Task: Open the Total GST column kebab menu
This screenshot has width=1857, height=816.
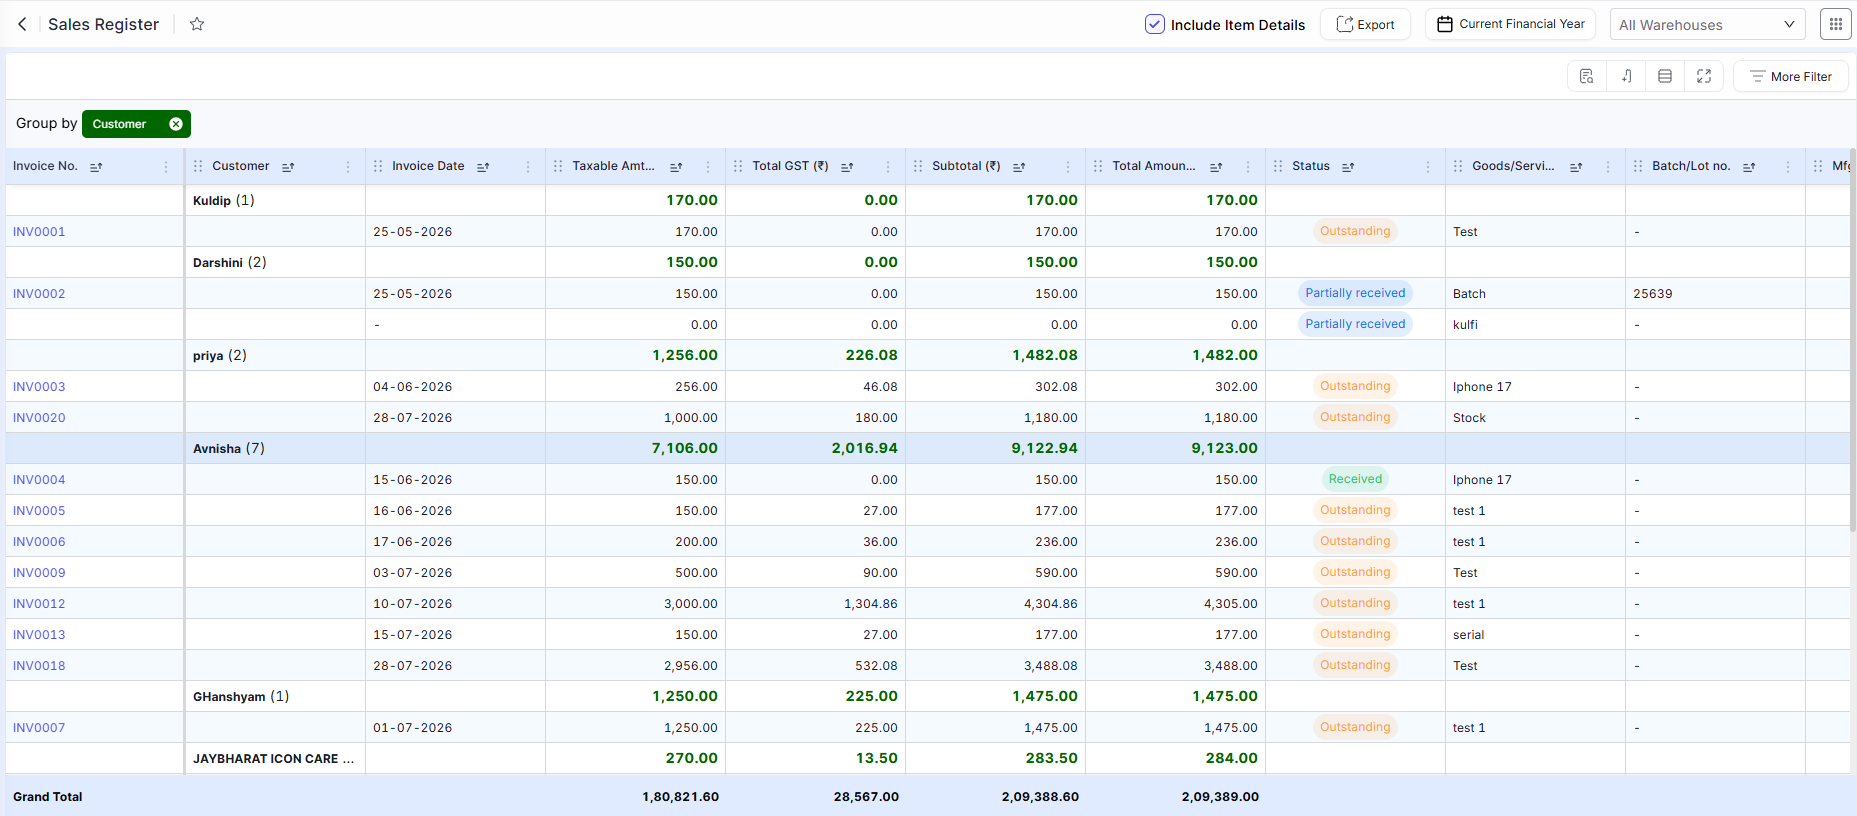Action: 888,167
